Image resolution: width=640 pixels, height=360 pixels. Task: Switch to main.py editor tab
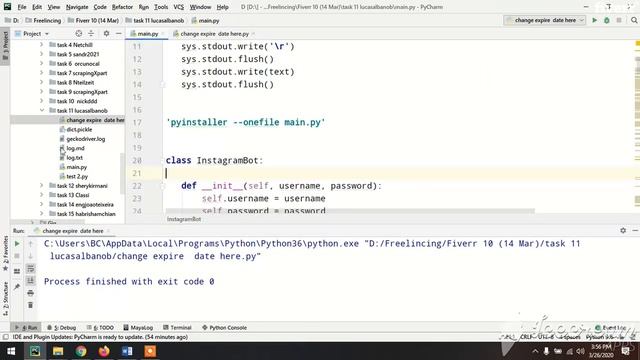147,34
